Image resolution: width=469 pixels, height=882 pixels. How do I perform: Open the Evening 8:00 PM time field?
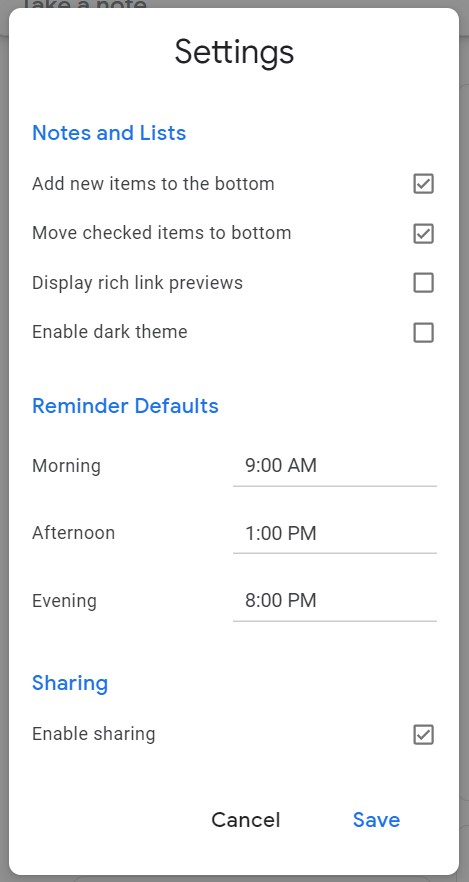(335, 601)
